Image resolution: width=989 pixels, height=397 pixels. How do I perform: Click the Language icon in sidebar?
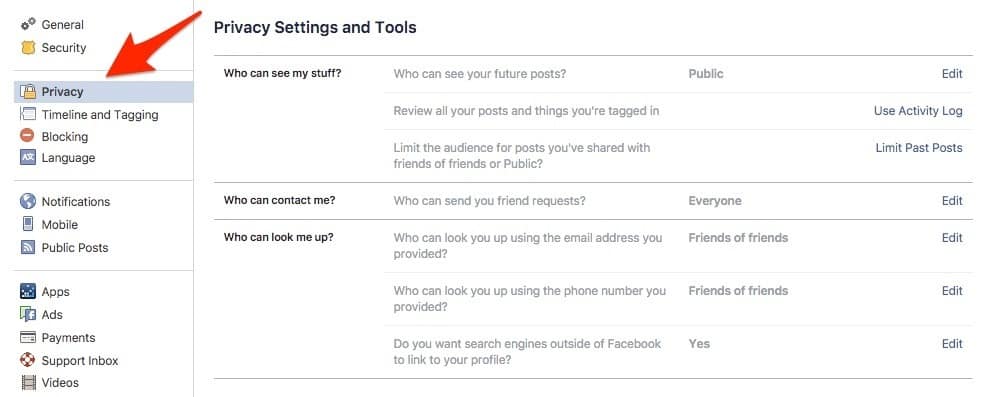point(28,158)
